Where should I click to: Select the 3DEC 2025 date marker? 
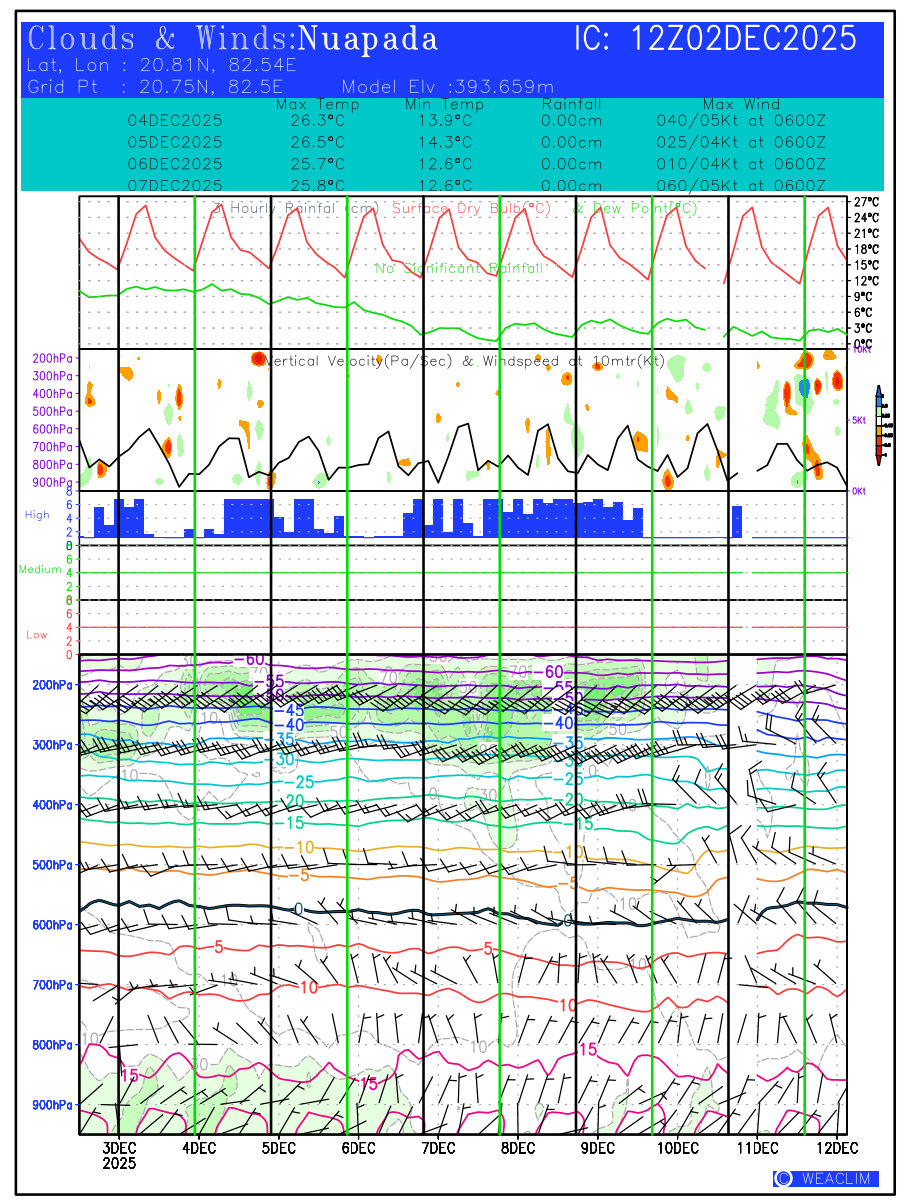coord(120,1155)
